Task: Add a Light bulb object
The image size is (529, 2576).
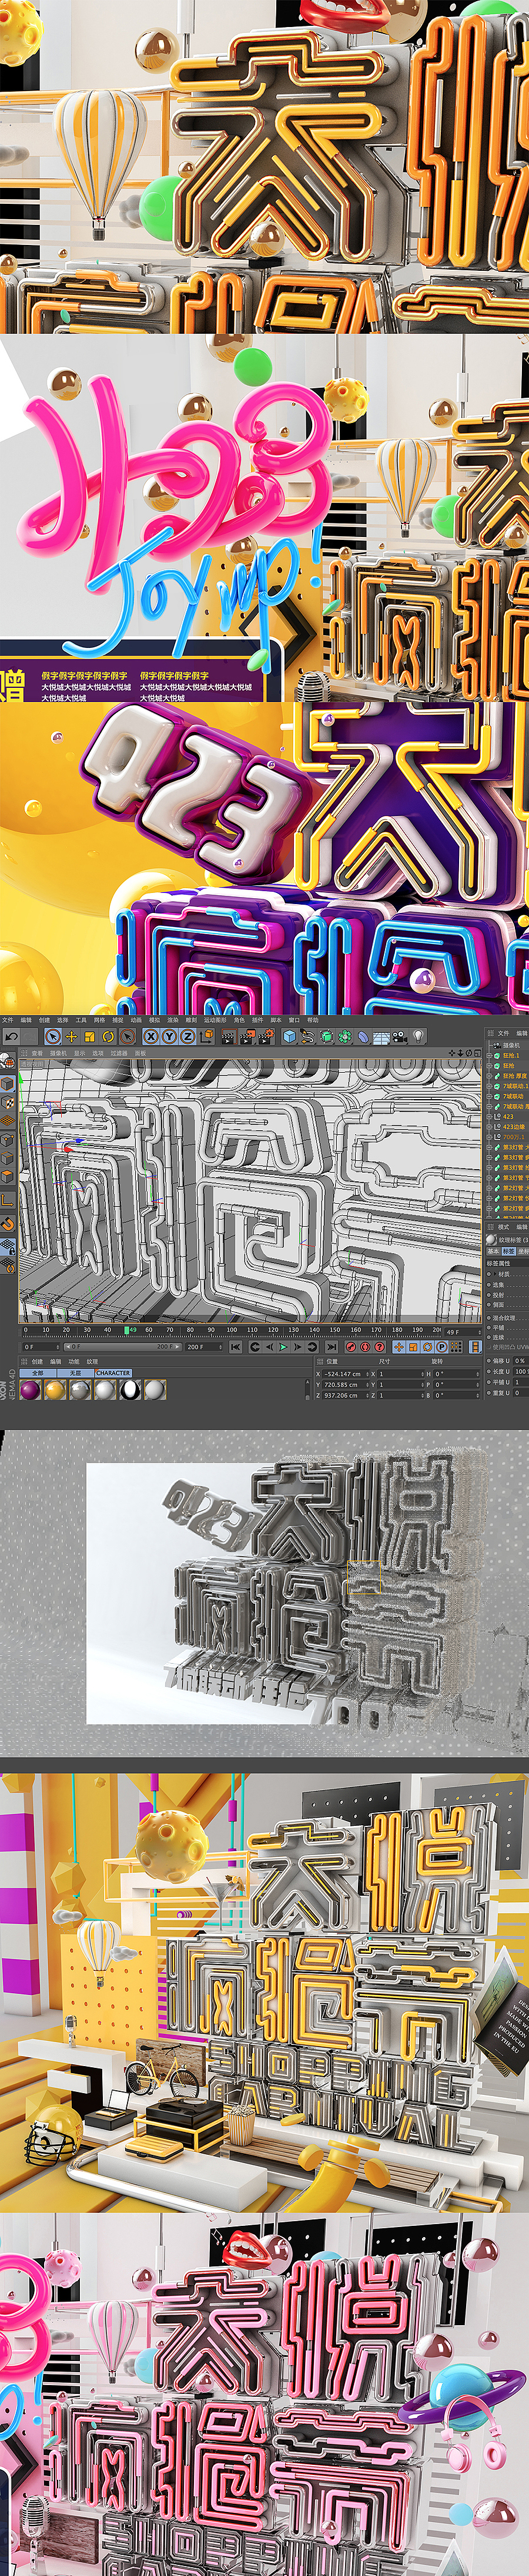Action: 418,1037
